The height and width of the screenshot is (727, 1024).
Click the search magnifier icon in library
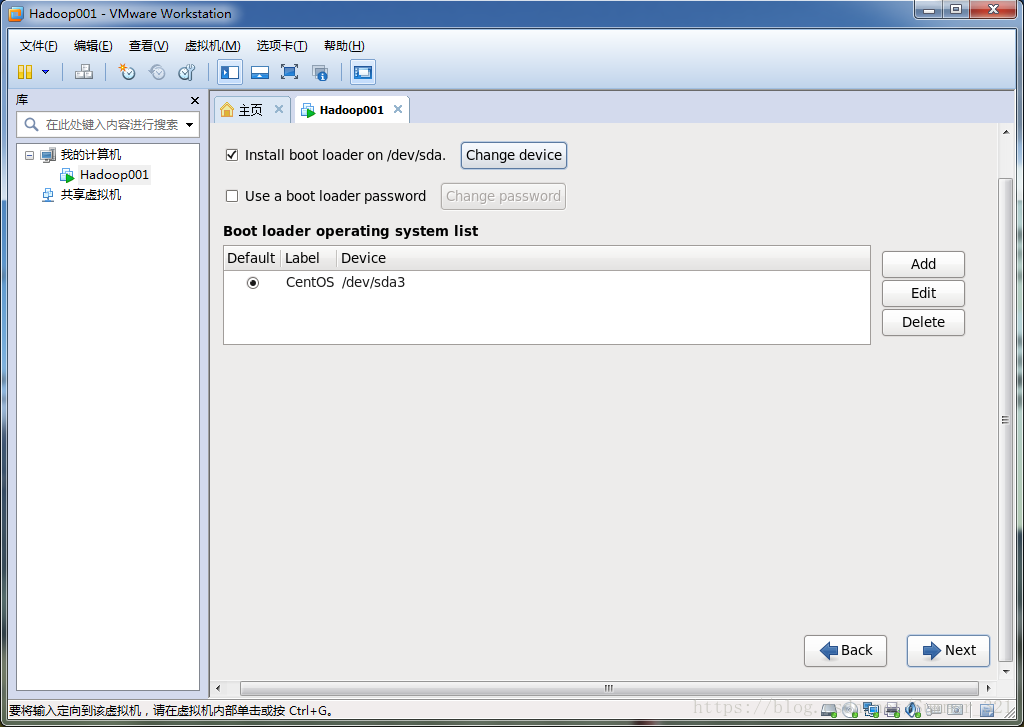click(31, 124)
